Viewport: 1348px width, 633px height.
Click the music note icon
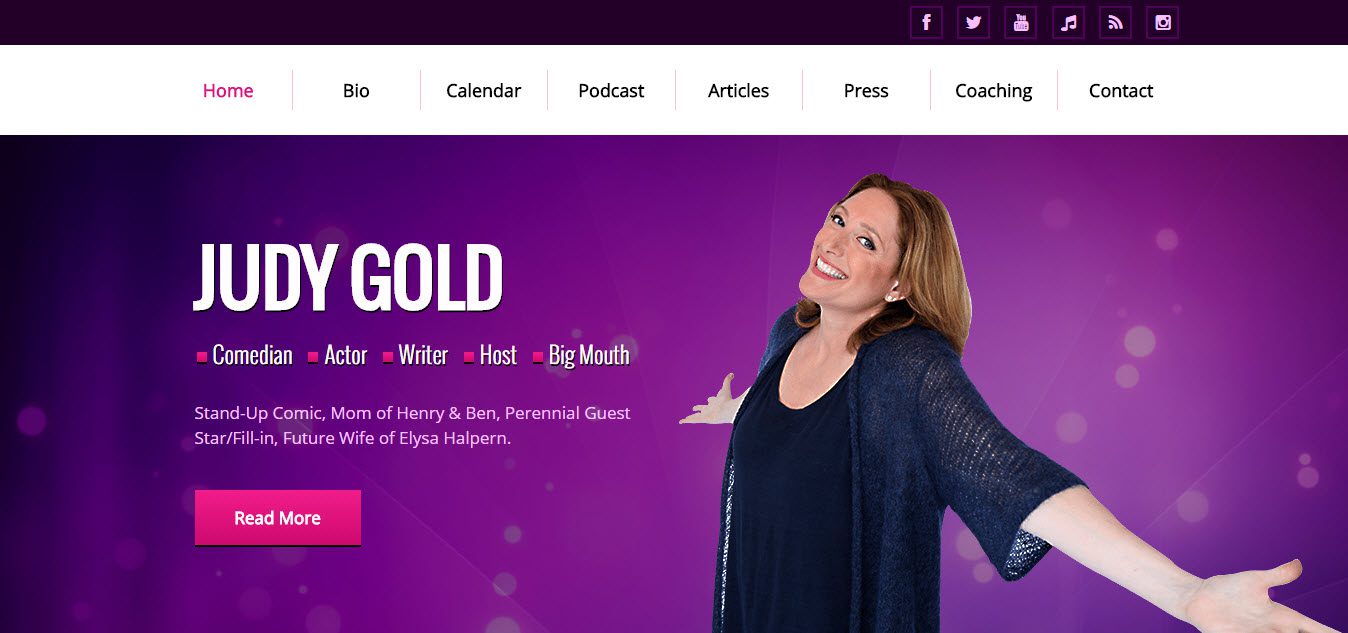point(1068,22)
